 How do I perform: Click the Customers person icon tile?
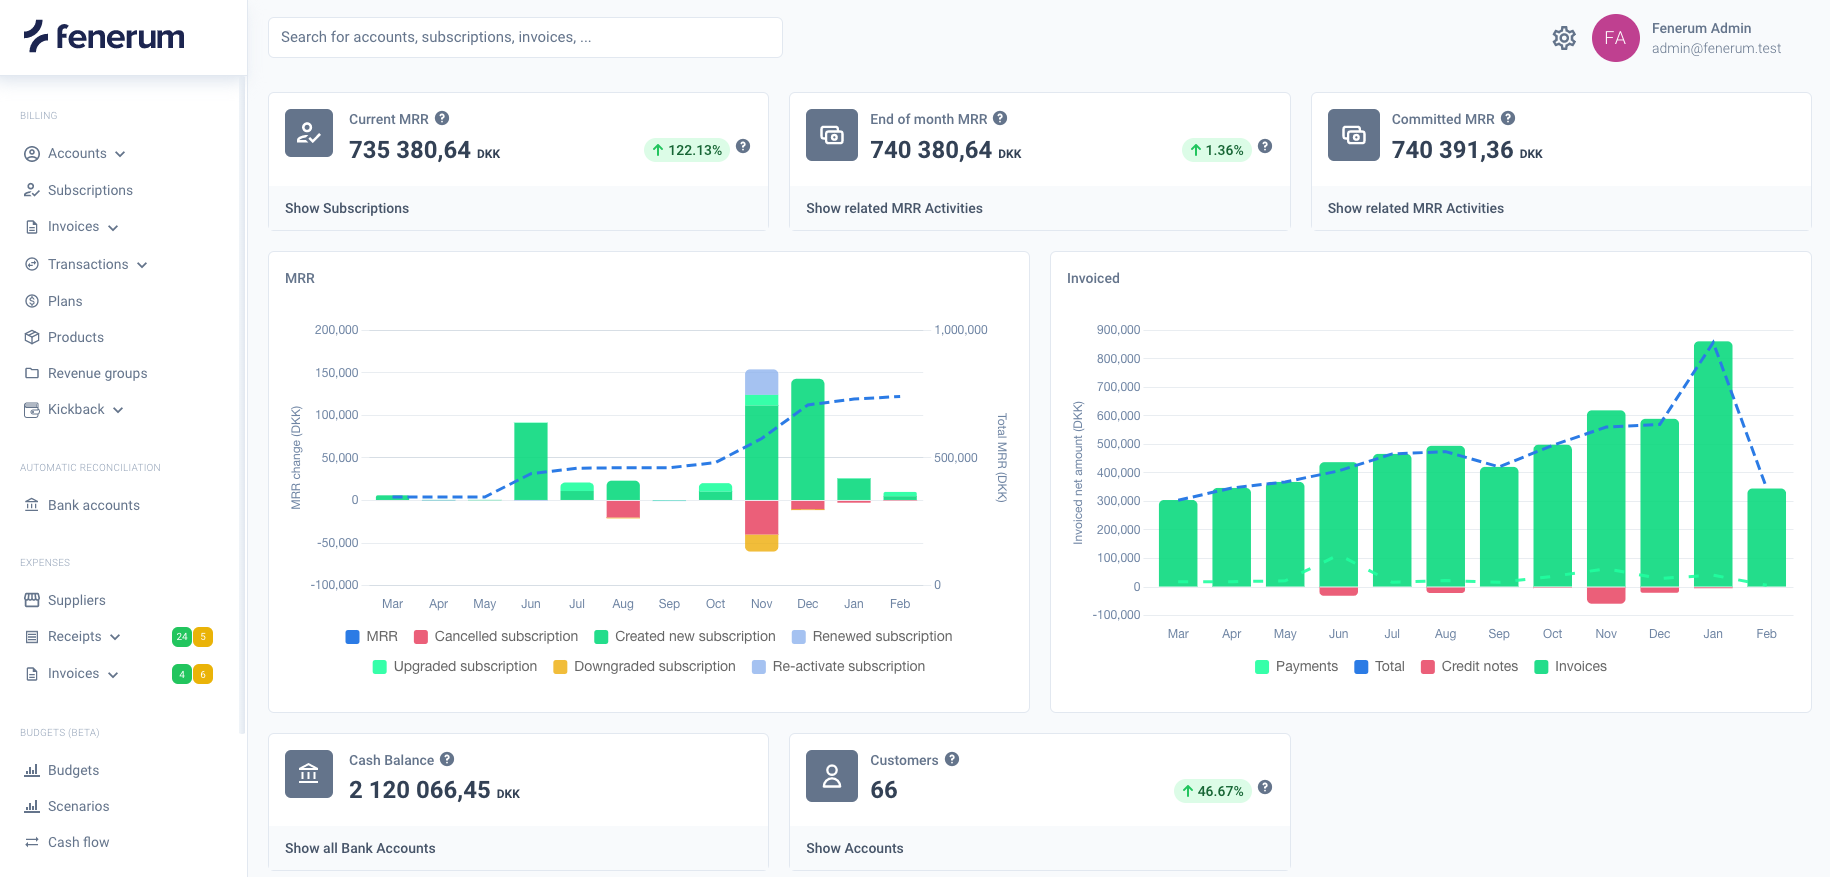(832, 776)
